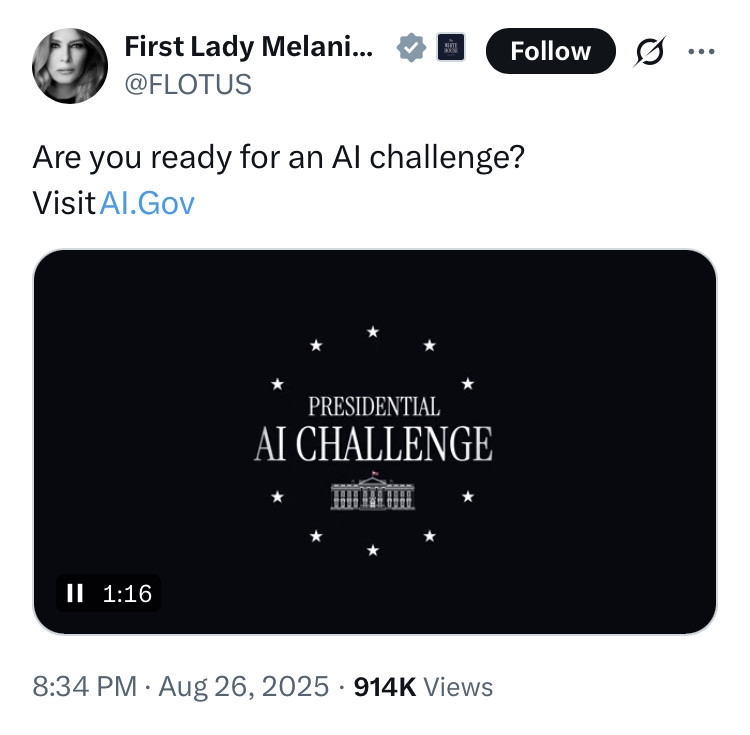Click the @FLOTUS handle

pos(187,85)
